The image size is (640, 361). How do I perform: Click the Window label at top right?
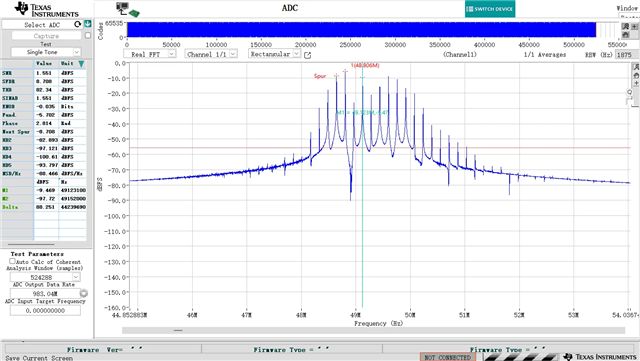(x=627, y=8)
